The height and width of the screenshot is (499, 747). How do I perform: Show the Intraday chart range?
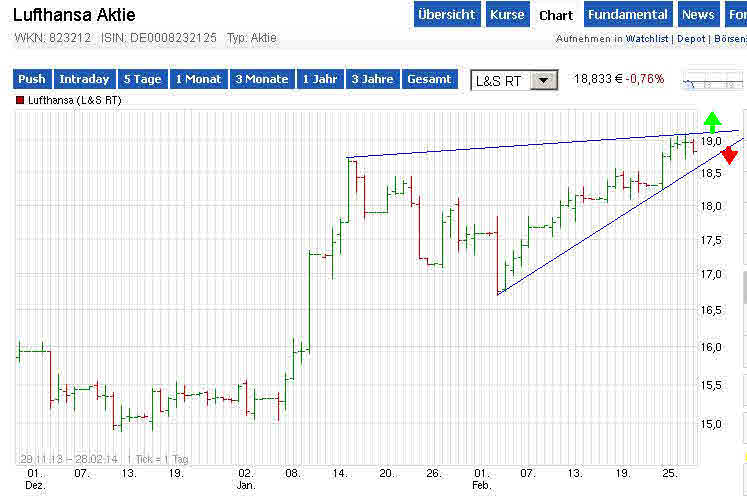[84, 79]
